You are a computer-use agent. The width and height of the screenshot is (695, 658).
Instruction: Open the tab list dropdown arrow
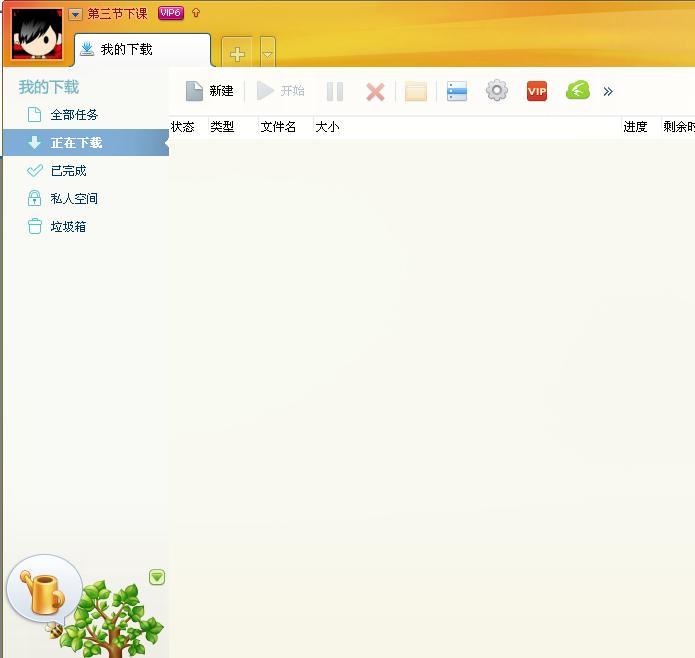[267, 54]
